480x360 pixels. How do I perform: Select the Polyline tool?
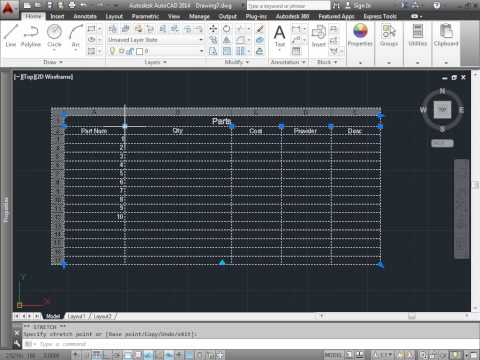31,35
